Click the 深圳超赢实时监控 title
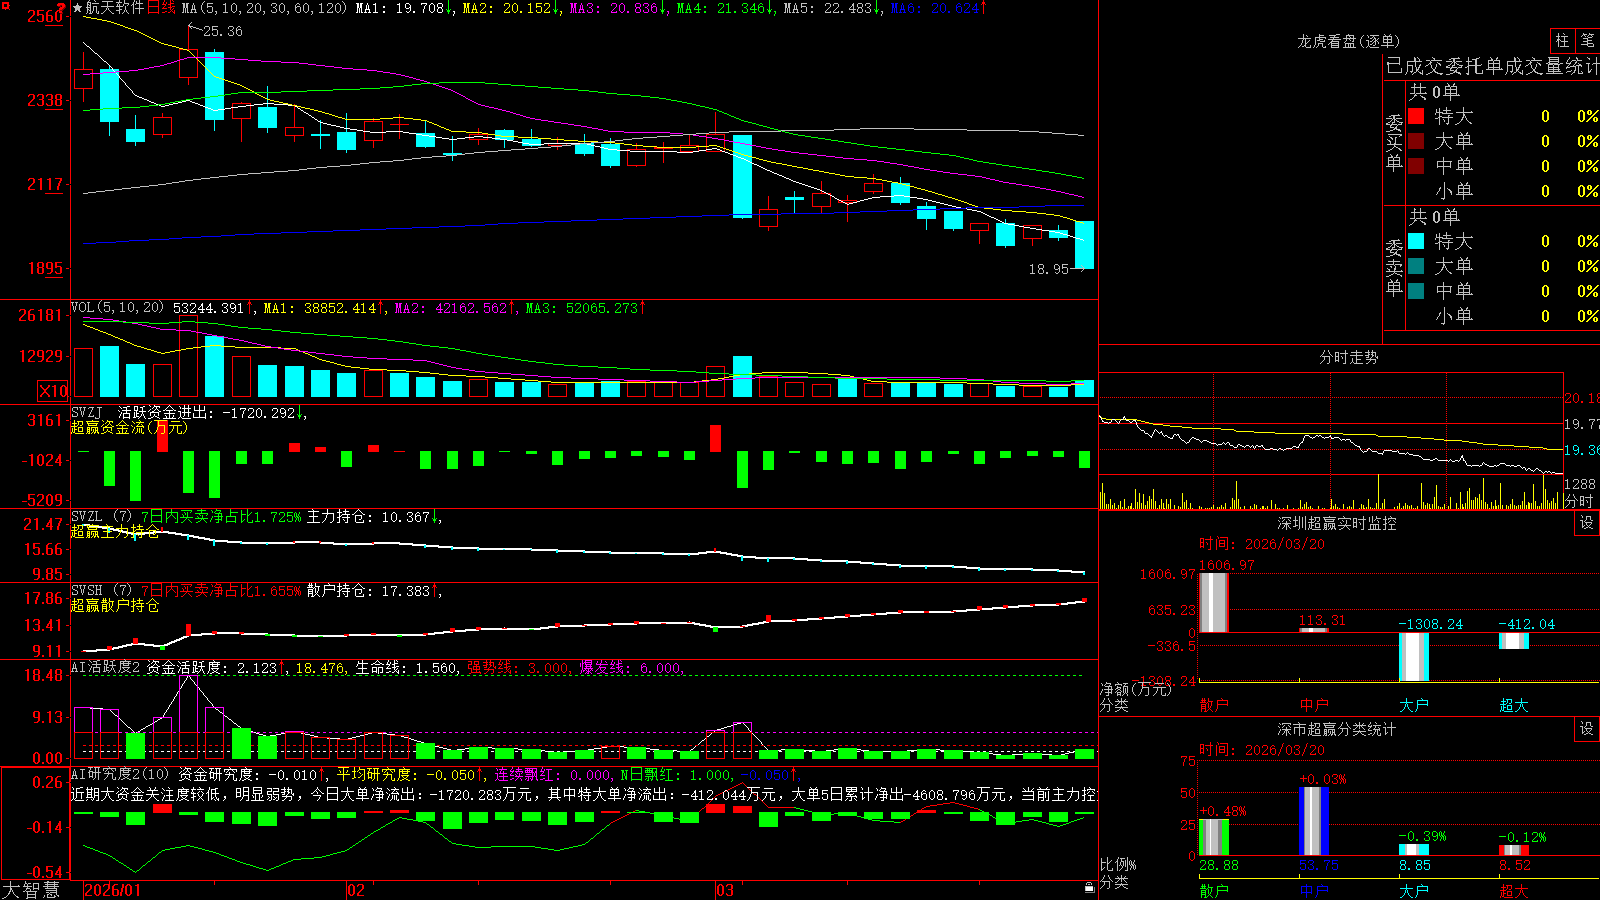This screenshot has height=900, width=1600. (x=1336, y=523)
